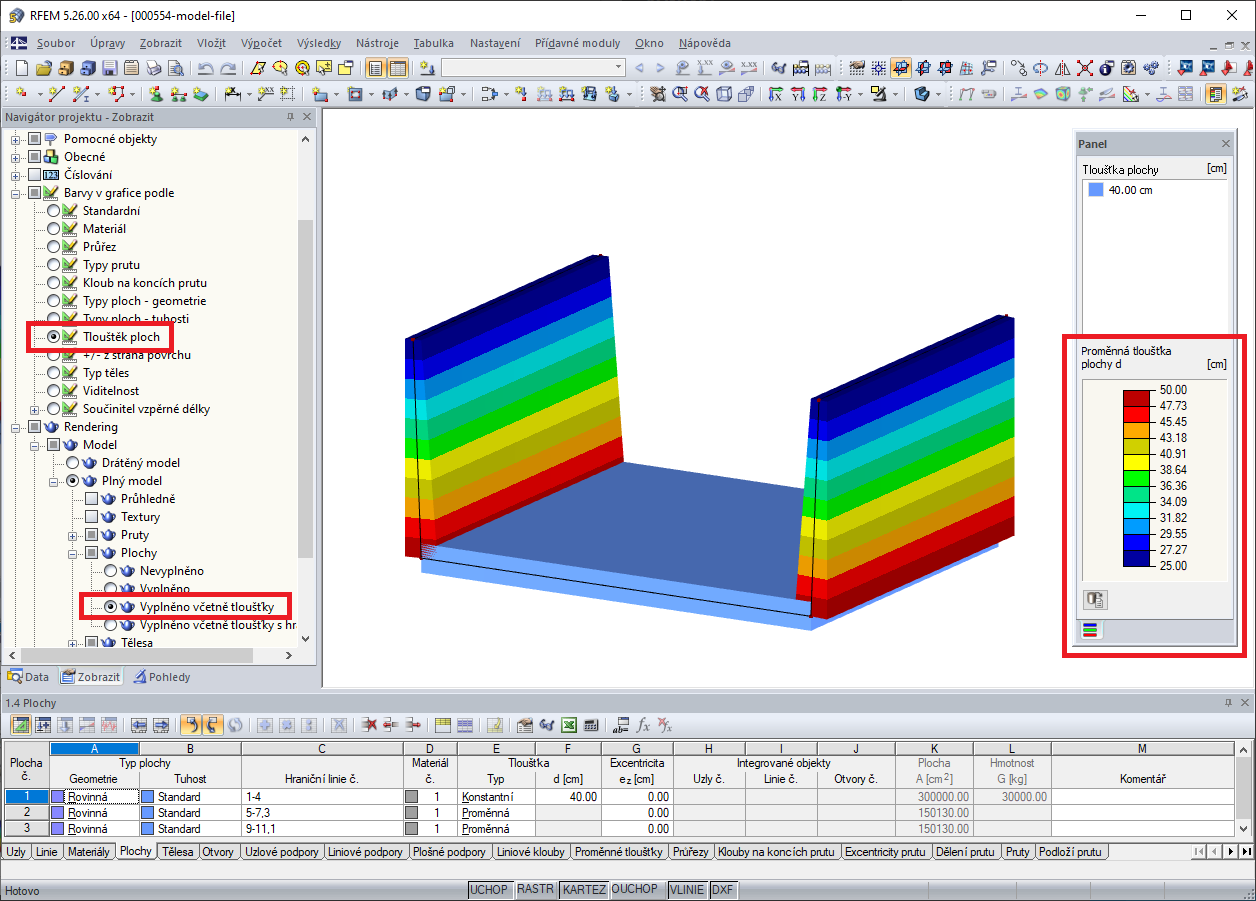Toggle the Průhledně checkbox
The height and width of the screenshot is (901, 1256).
[x=91, y=499]
